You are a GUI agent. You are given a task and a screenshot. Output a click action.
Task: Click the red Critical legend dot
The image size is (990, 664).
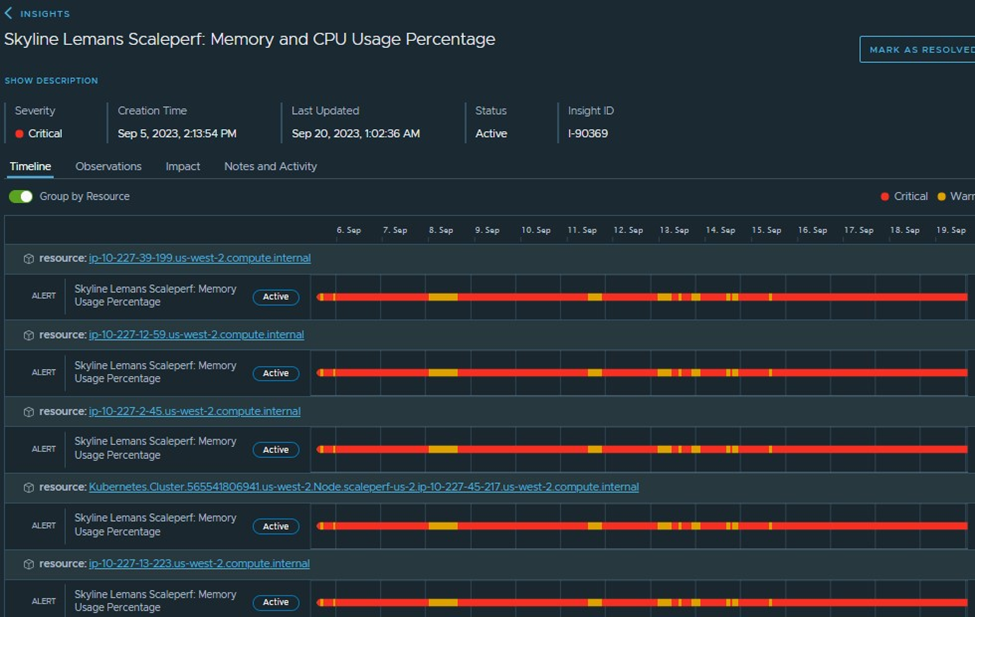coord(885,197)
